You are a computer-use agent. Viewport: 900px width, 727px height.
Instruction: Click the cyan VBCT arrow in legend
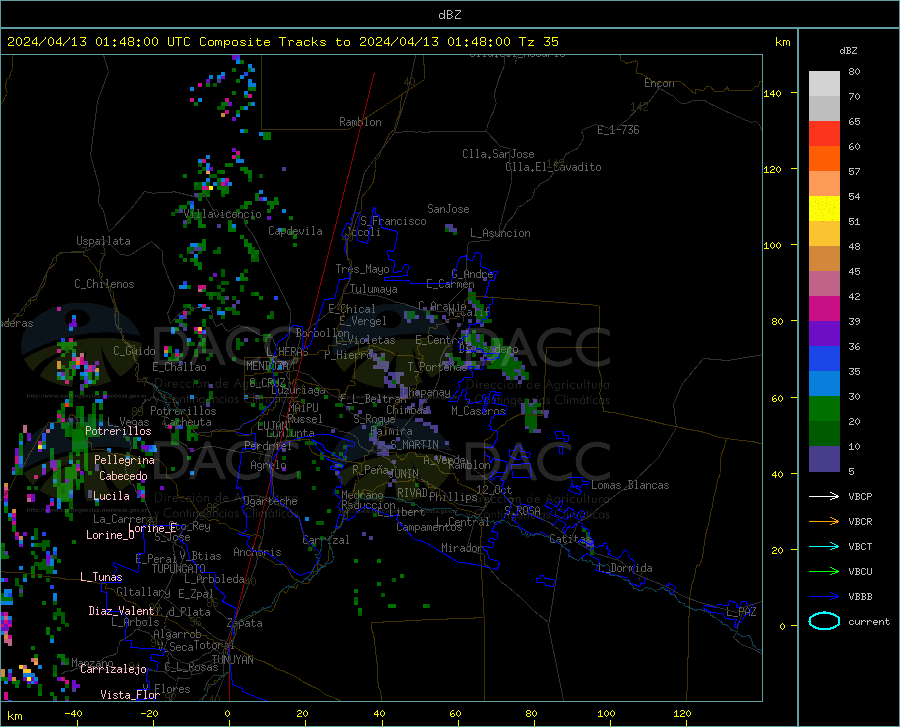(x=824, y=546)
